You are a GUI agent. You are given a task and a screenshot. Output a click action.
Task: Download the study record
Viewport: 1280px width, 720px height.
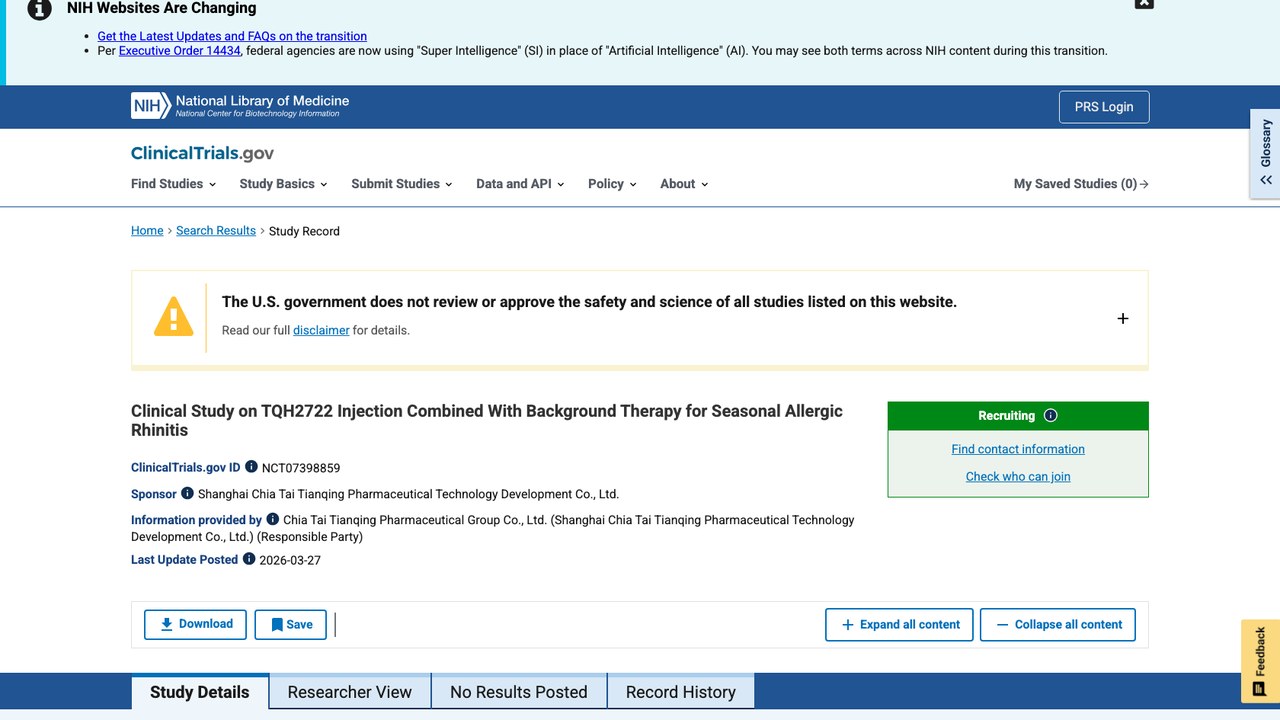click(195, 624)
